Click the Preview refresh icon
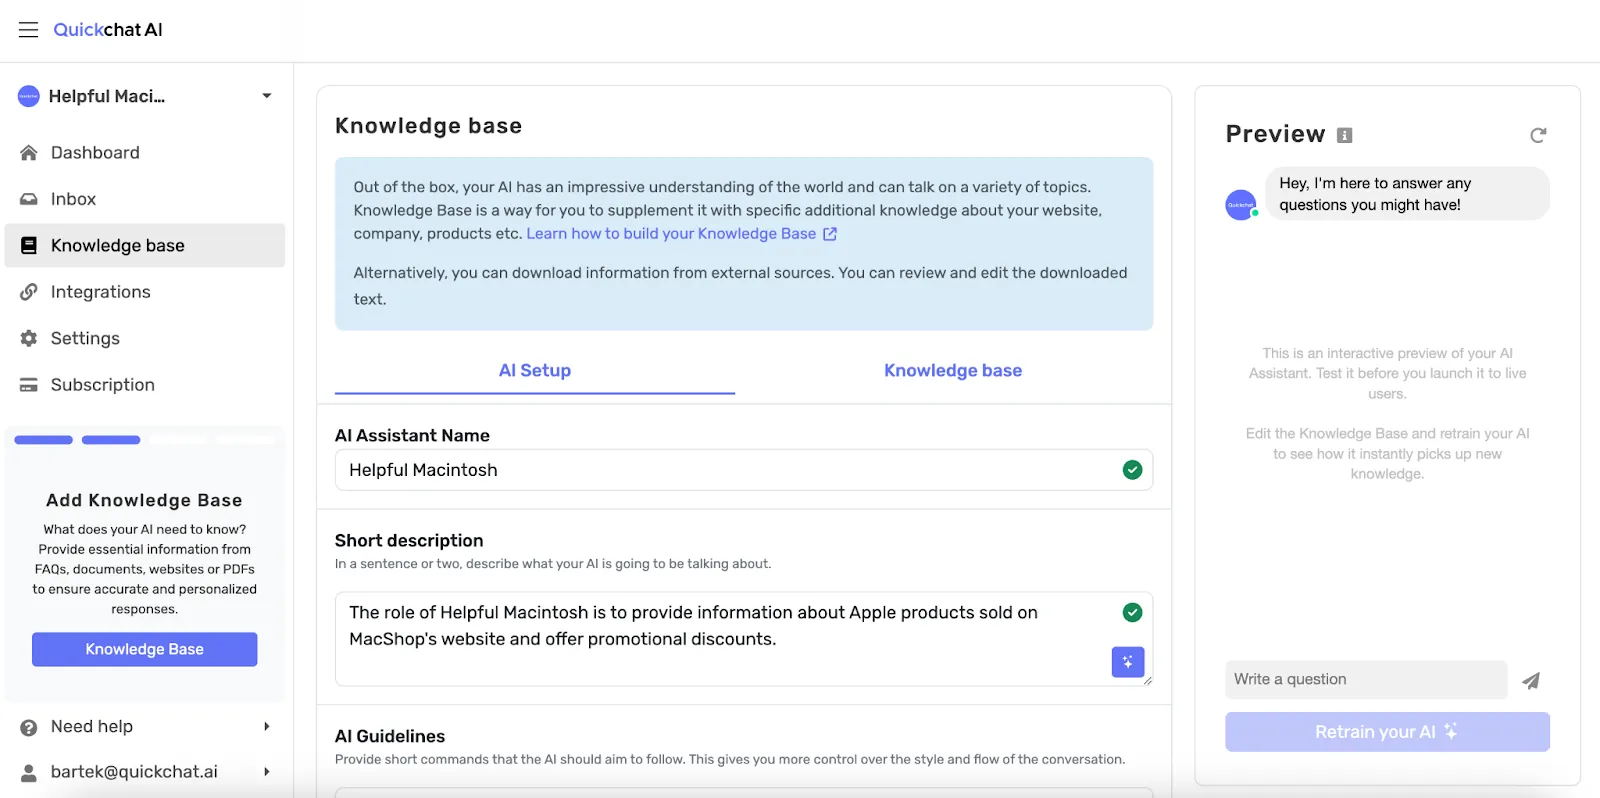The height and width of the screenshot is (798, 1600). (1538, 135)
